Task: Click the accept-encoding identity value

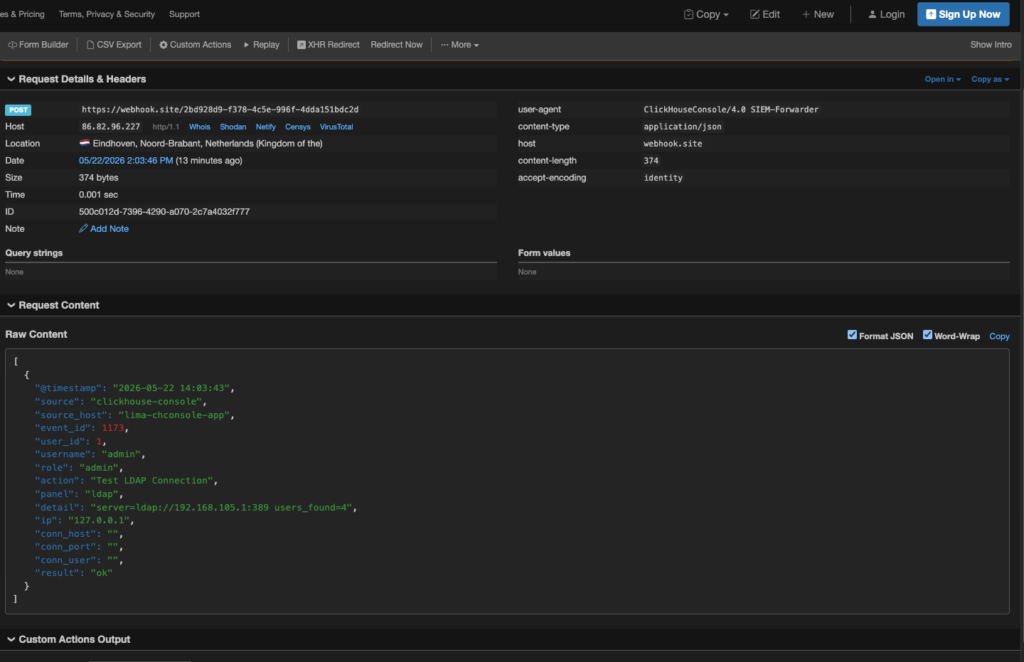Action: (663, 178)
